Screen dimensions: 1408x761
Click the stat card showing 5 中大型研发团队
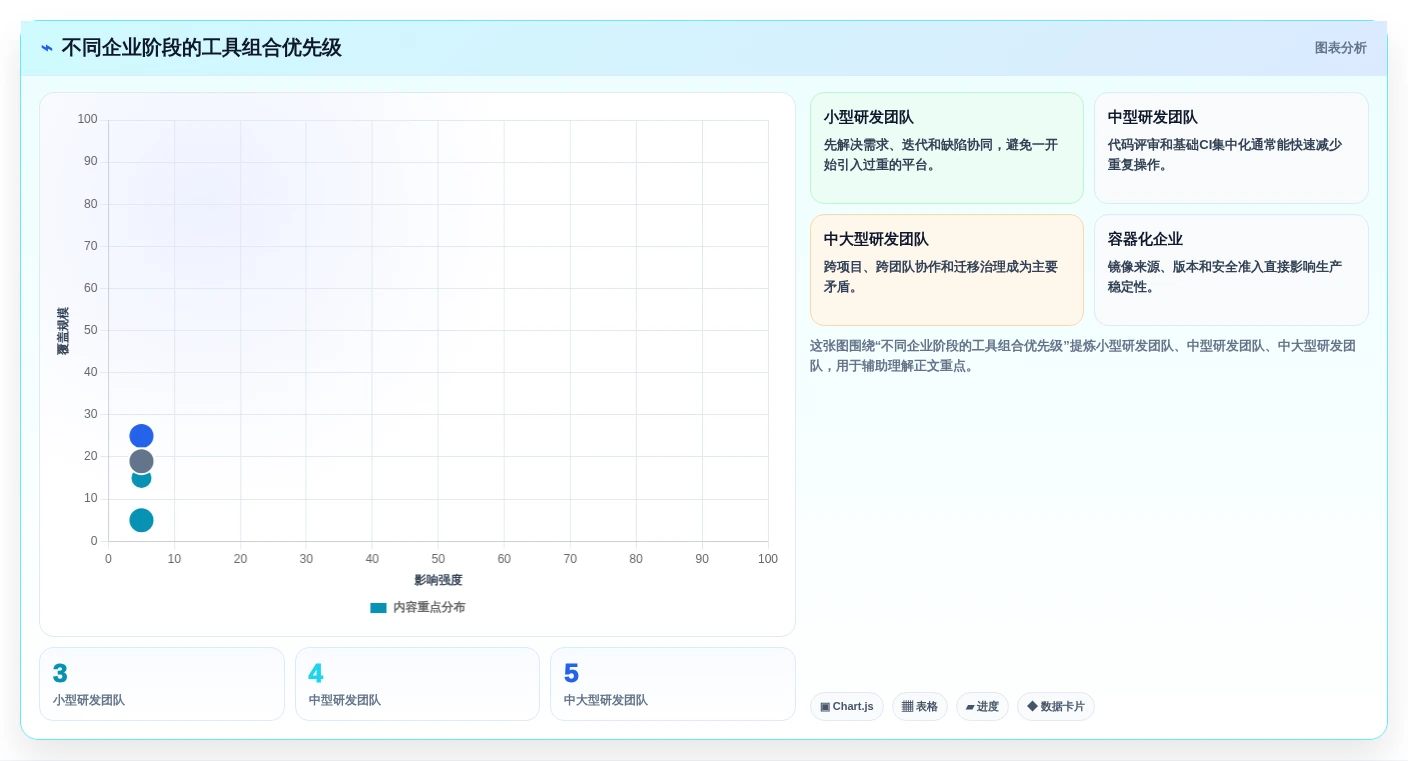point(673,684)
